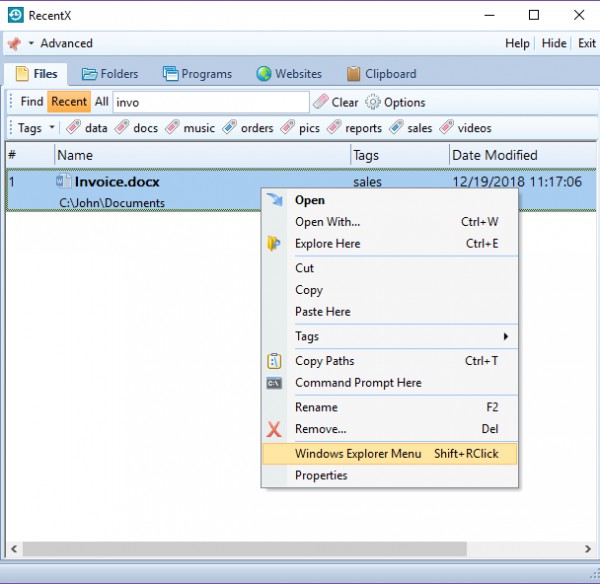Image resolution: width=600 pixels, height=584 pixels.
Task: Click the Explore Here folder icon
Action: 274,243
